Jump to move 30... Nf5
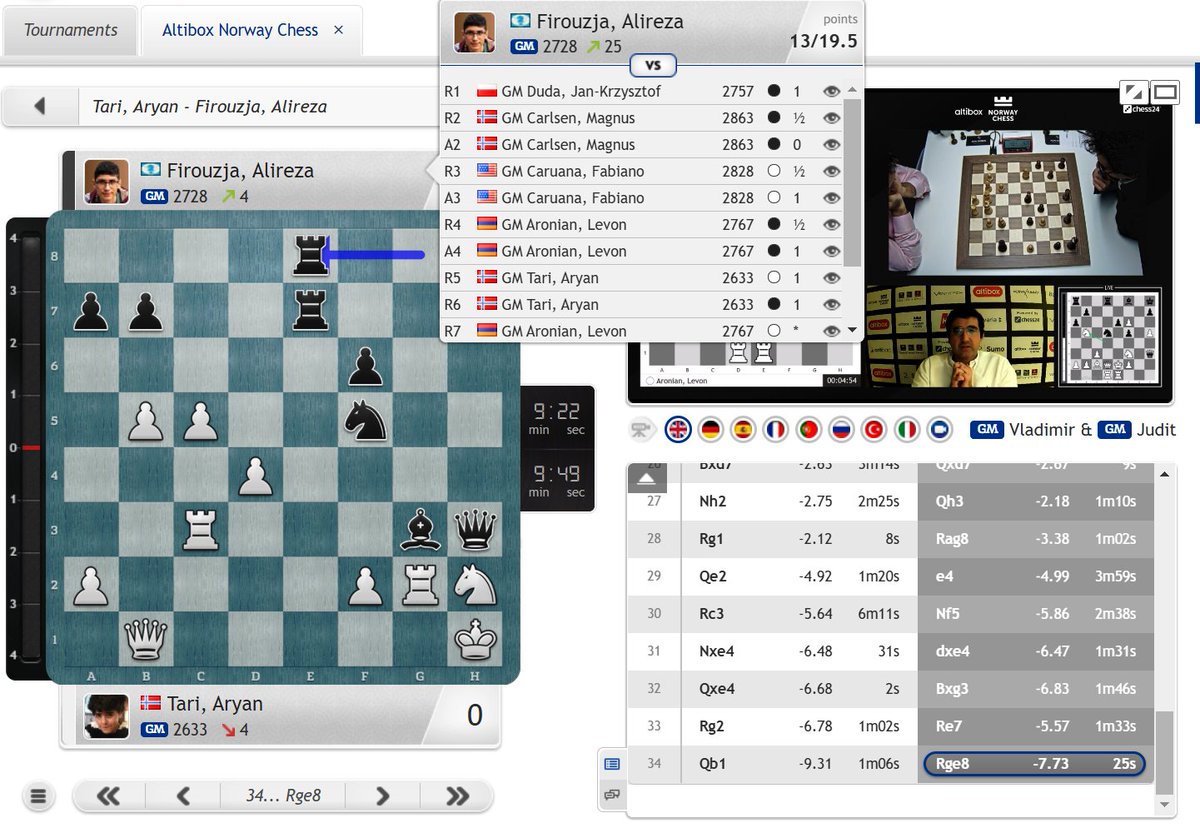 1036,613
